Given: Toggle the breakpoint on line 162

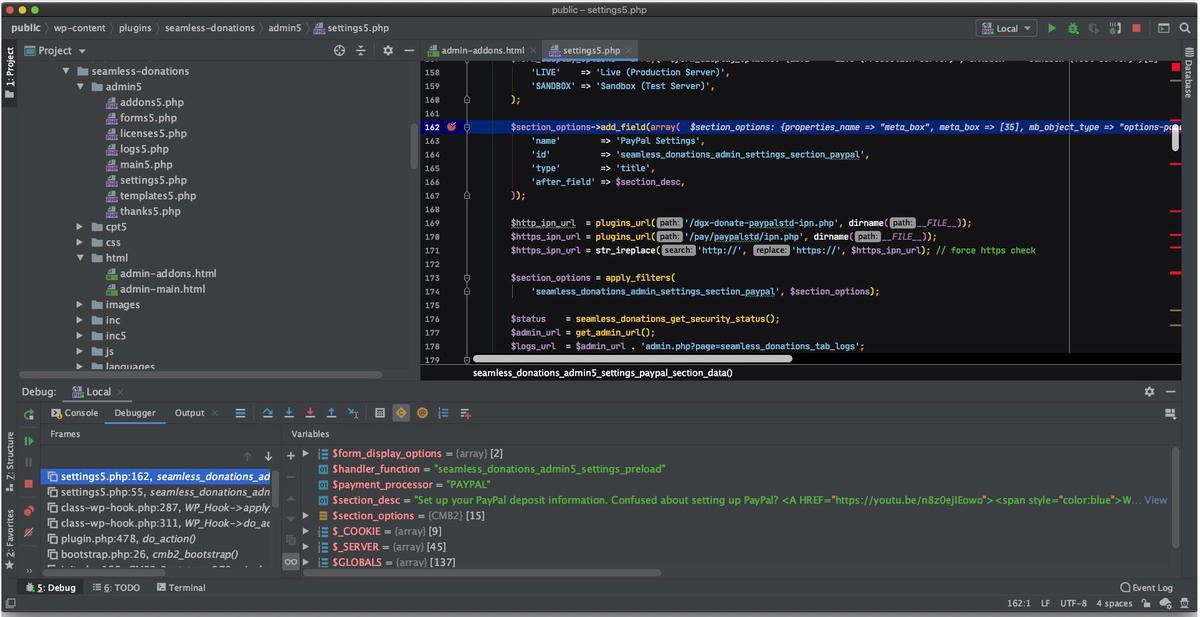Looking at the screenshot, I should point(452,127).
